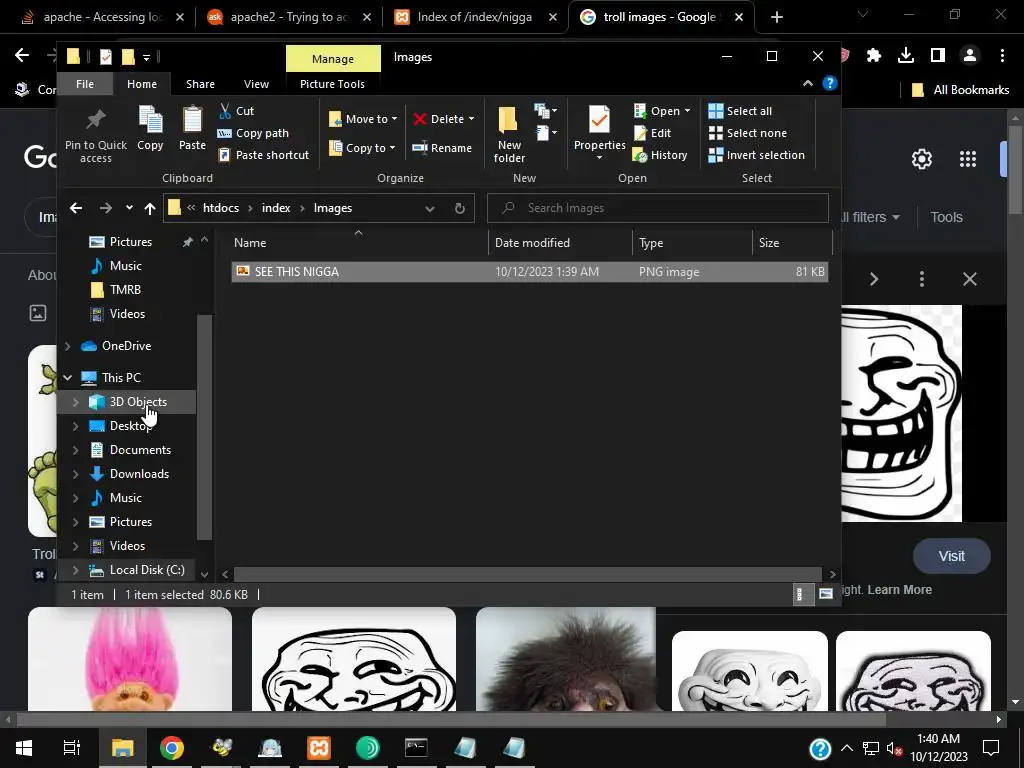
Task: Click the Visit button in the image preview
Action: tap(952, 556)
